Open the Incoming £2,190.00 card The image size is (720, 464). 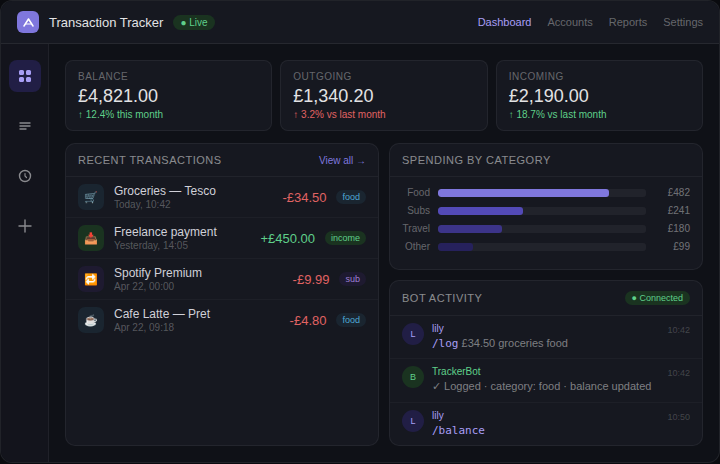599,96
